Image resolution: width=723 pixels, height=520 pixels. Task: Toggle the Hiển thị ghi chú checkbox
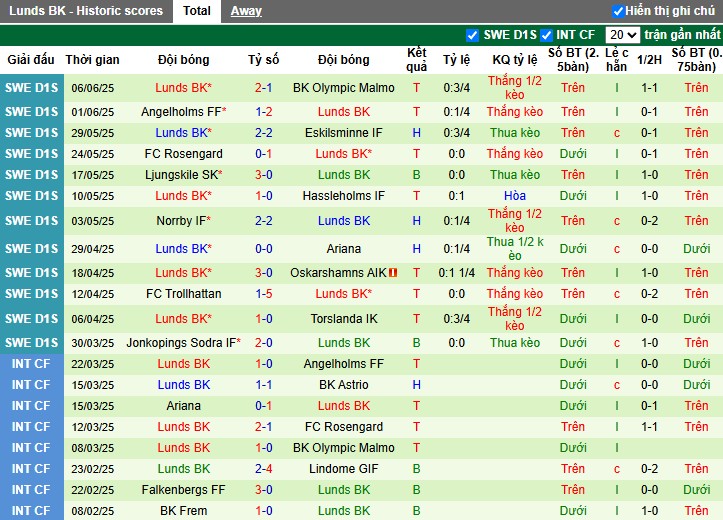(x=618, y=11)
